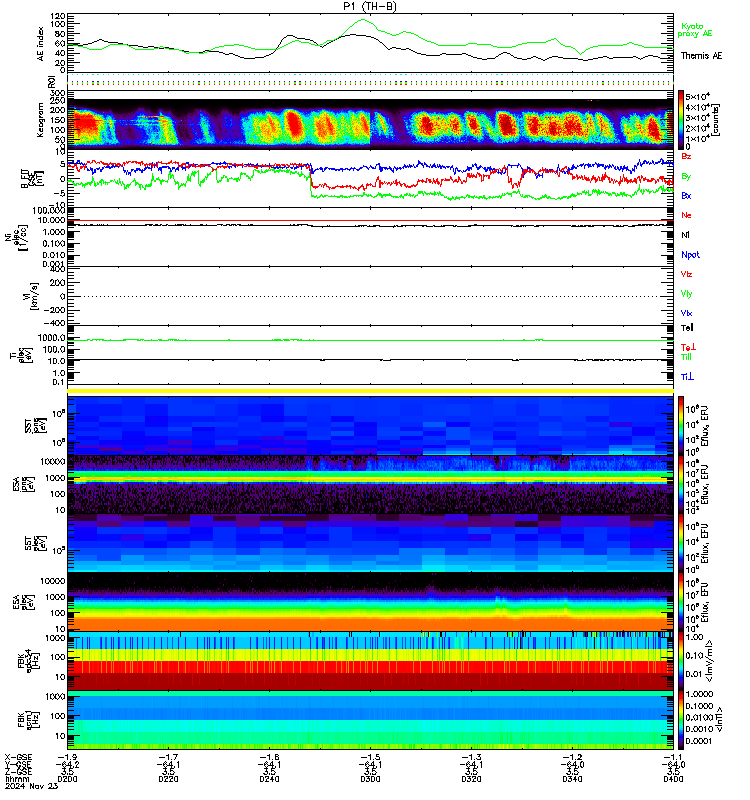Click the FBK mV/m color bar
This screenshot has width=750, height=800.
click(681, 661)
